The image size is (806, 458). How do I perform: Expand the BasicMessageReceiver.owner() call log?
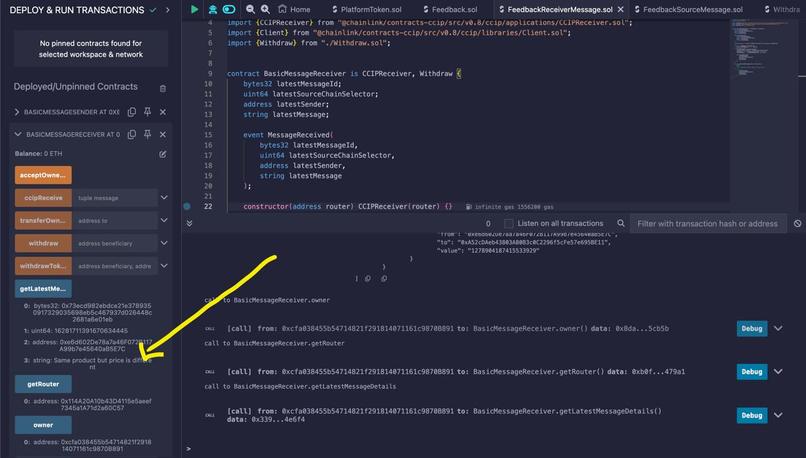pyautogui.click(x=778, y=328)
